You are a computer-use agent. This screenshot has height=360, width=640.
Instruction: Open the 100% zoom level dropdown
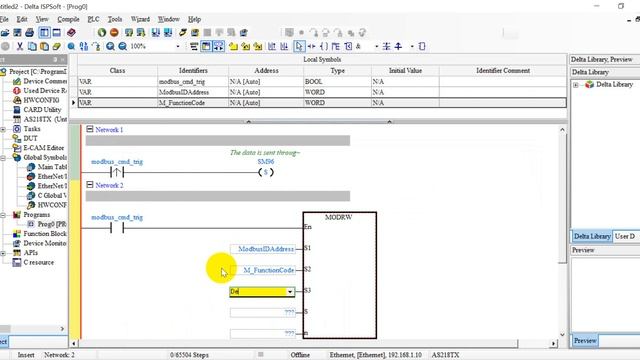tap(178, 47)
